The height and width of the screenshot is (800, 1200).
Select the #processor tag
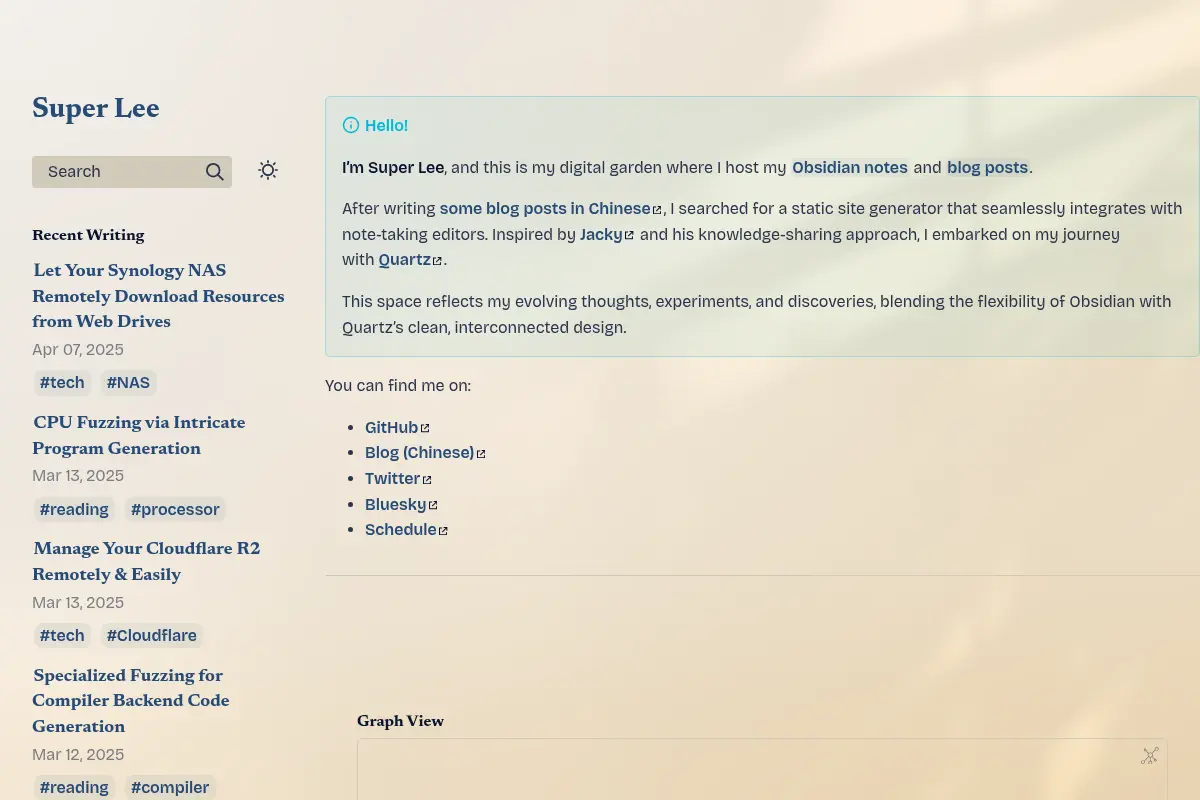pyautogui.click(x=175, y=510)
